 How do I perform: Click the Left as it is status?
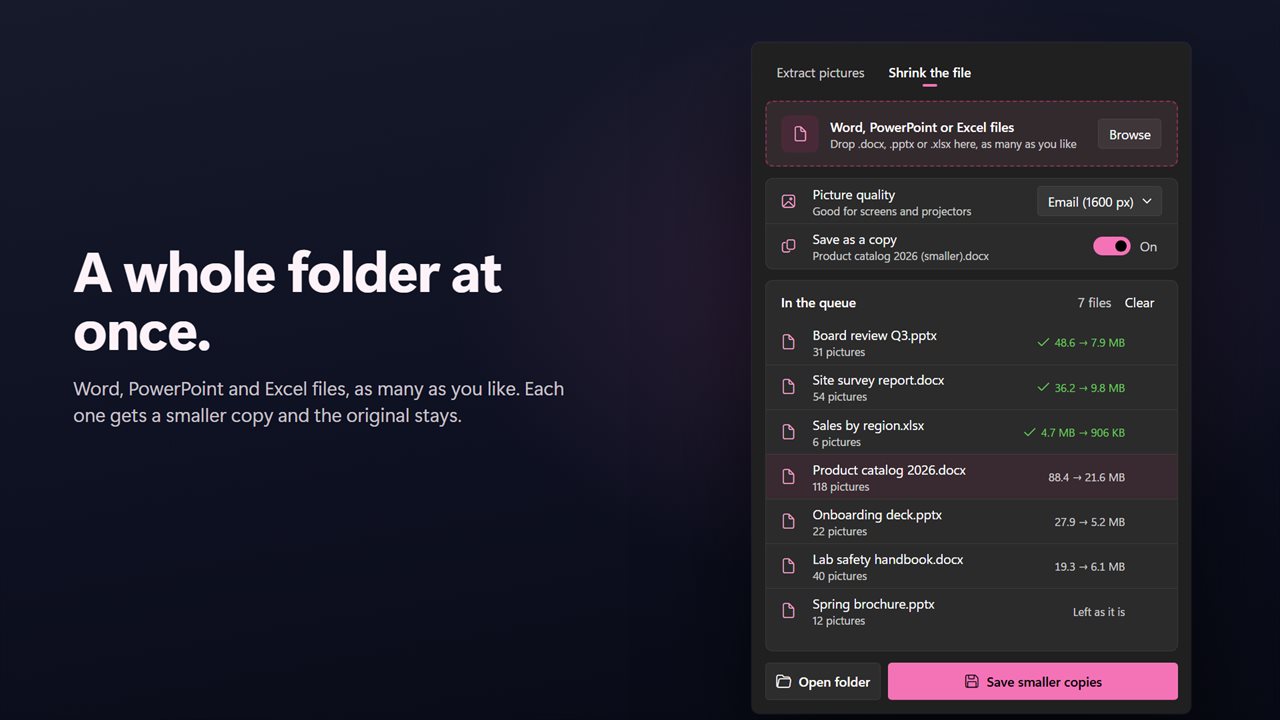pyautogui.click(x=1099, y=612)
